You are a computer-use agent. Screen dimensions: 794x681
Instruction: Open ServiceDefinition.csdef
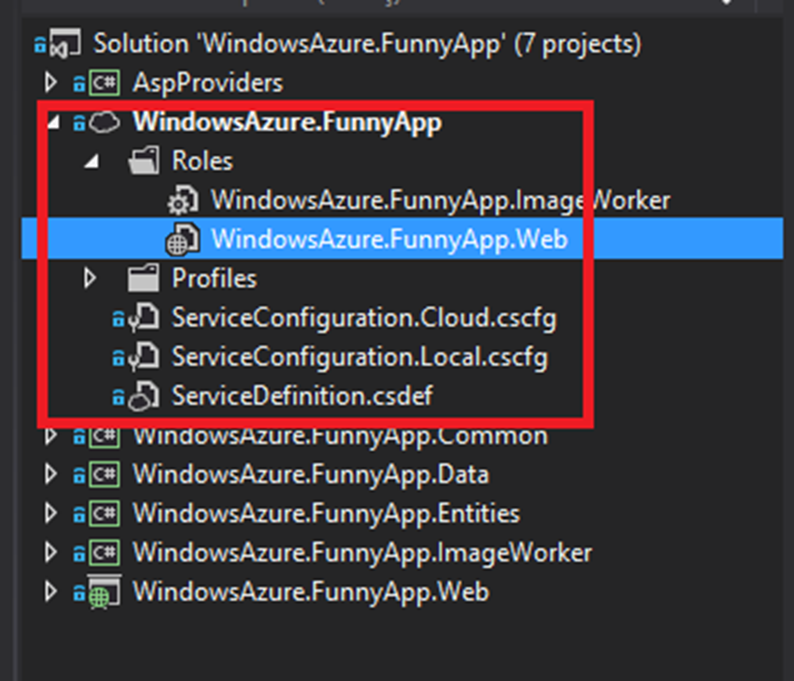[x=302, y=396]
